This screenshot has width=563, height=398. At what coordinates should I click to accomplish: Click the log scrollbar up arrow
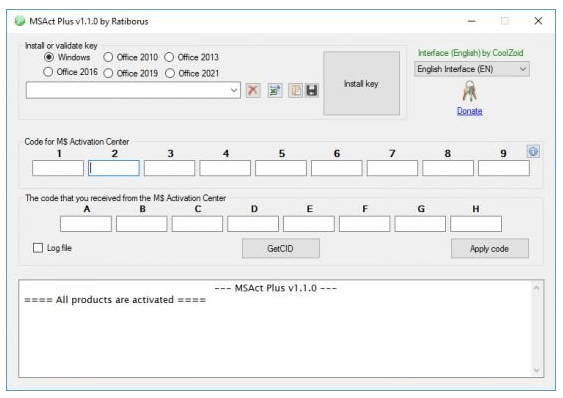pos(536,288)
